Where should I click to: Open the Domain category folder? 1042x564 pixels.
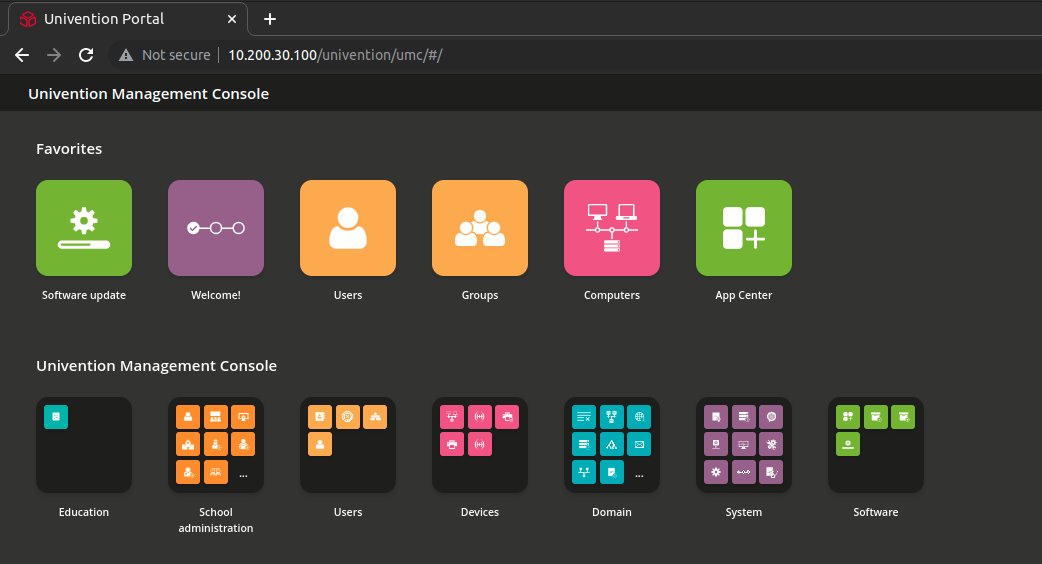coord(612,445)
